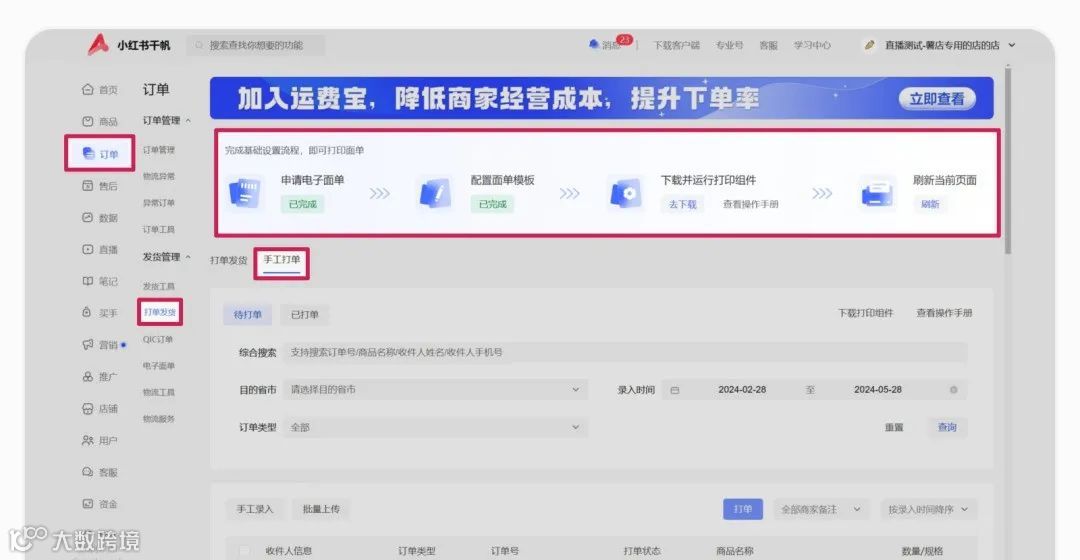Click the 立即查看 banner button
This screenshot has height=560, width=1080.
937,98
